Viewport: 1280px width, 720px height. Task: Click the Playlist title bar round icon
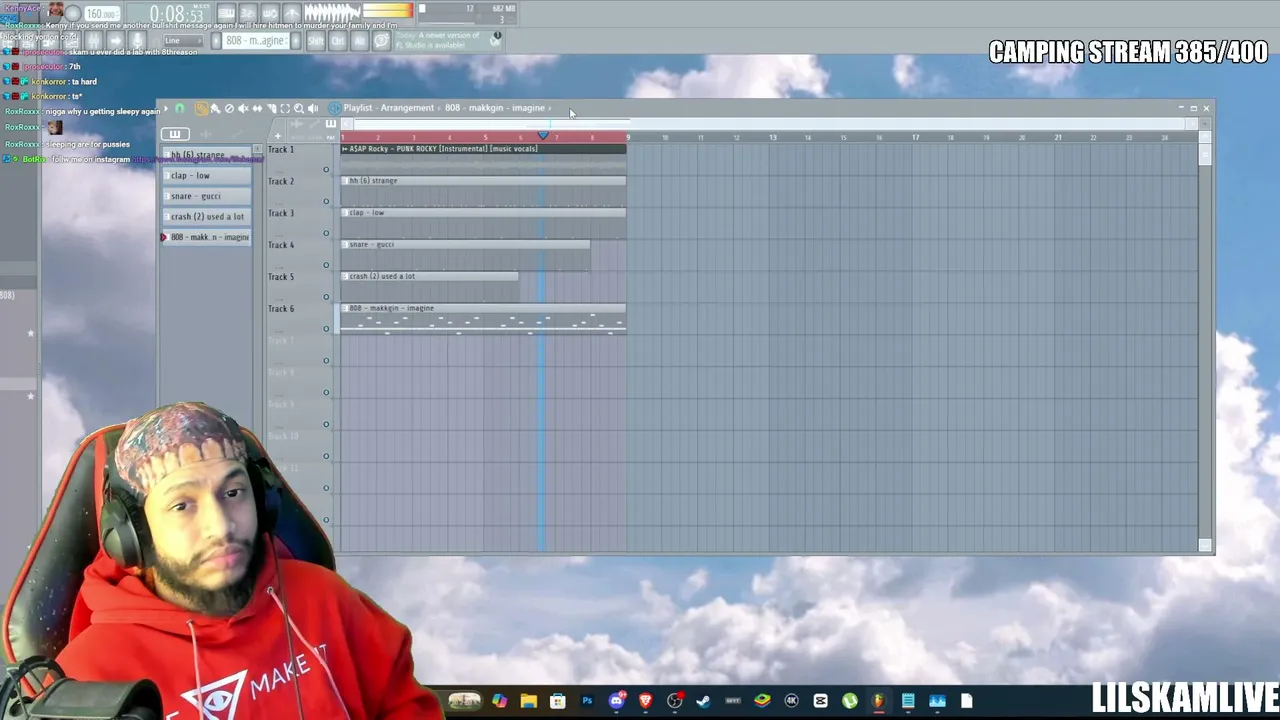click(334, 108)
